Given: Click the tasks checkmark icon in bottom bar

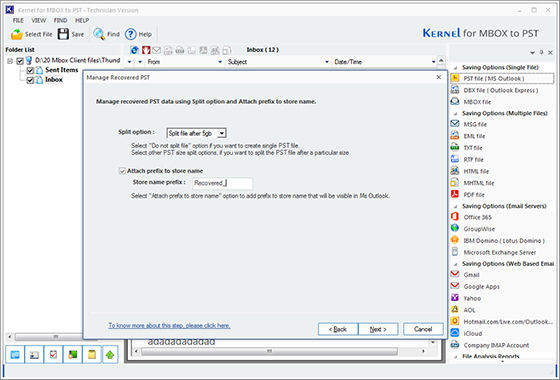Looking at the screenshot, I should (x=53, y=354).
